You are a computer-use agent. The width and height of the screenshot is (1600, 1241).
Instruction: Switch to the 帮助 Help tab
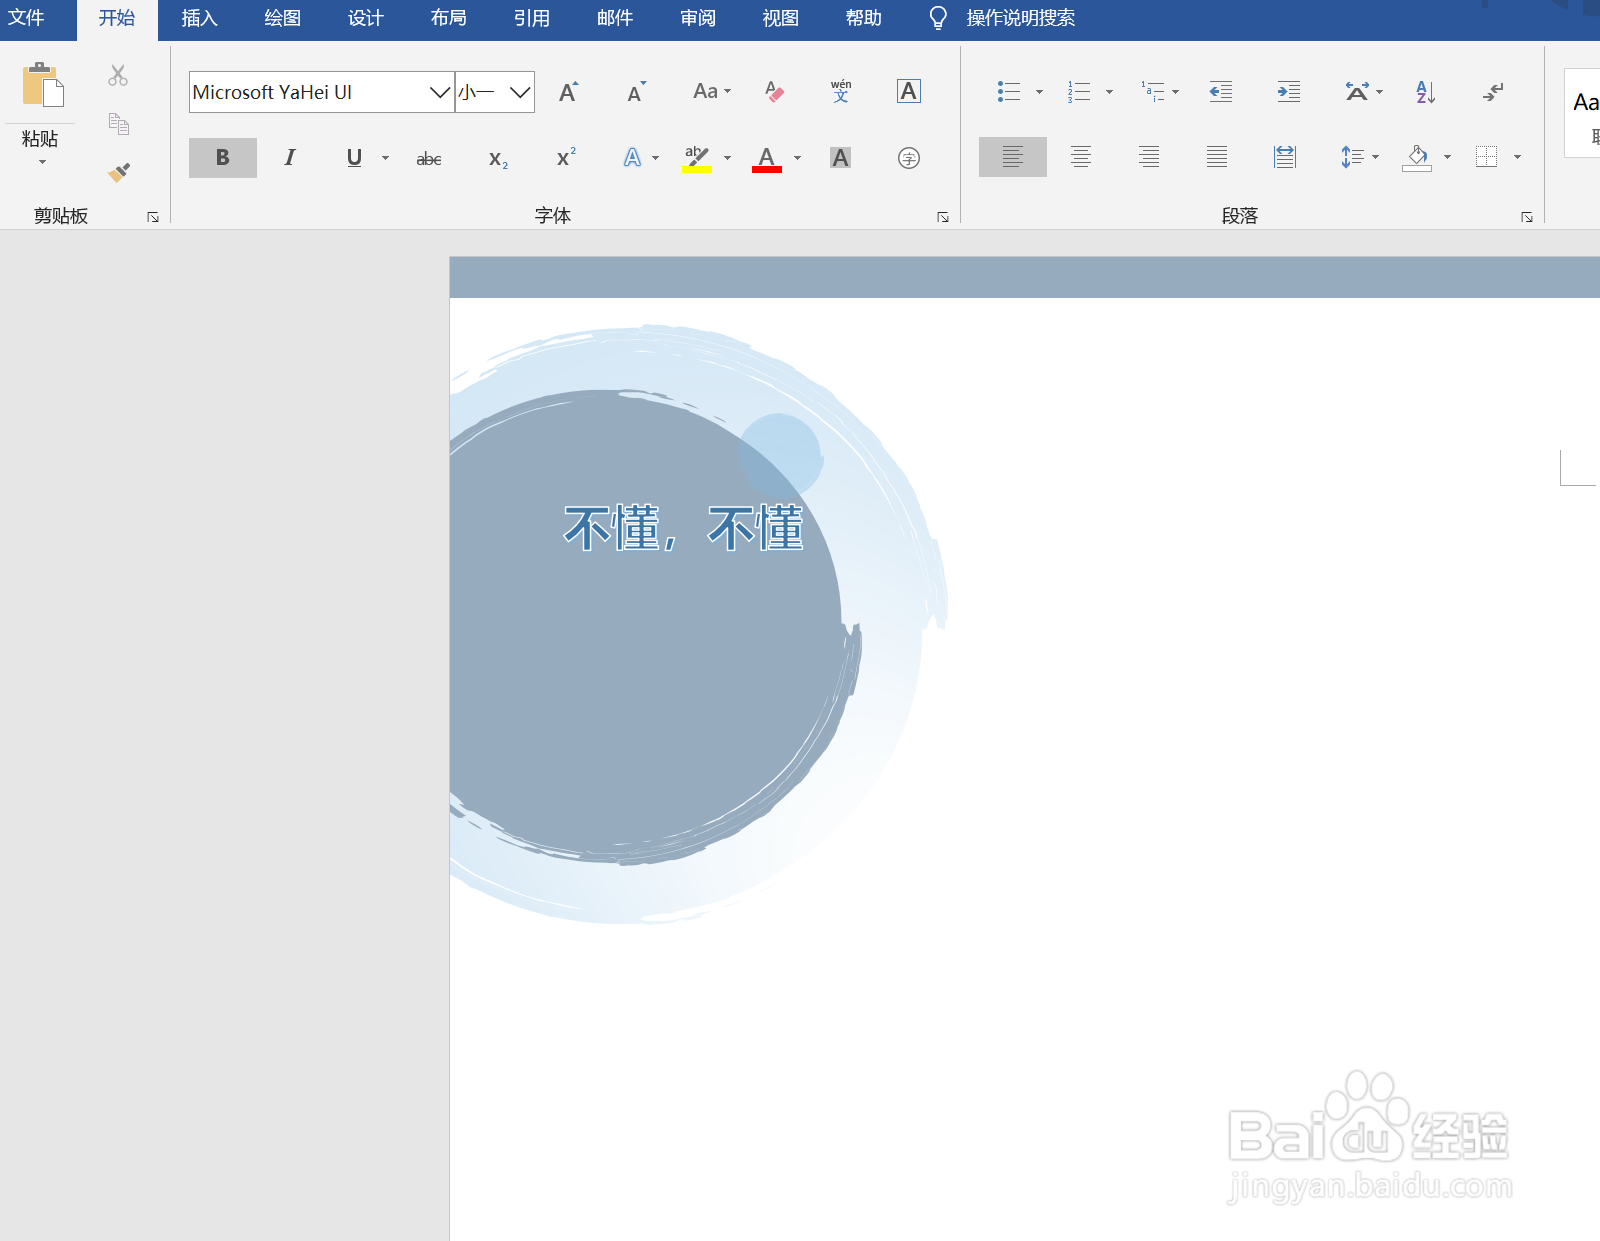click(863, 18)
